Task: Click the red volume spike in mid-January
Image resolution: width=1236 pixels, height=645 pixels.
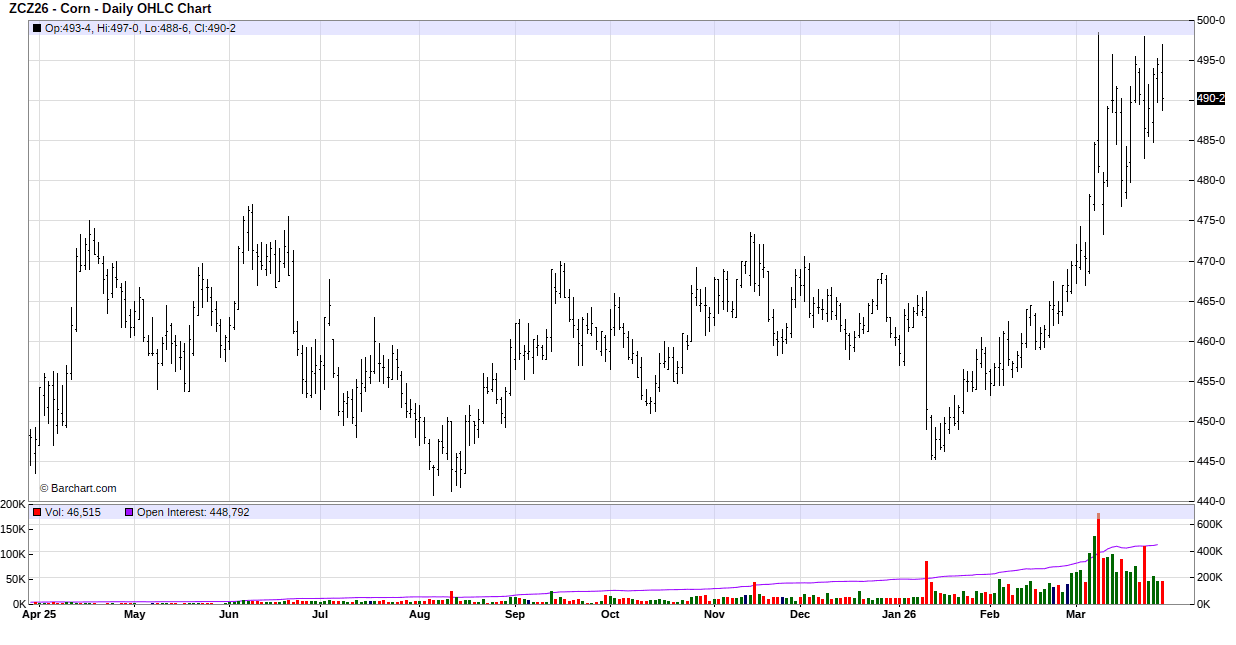Action: [x=927, y=582]
